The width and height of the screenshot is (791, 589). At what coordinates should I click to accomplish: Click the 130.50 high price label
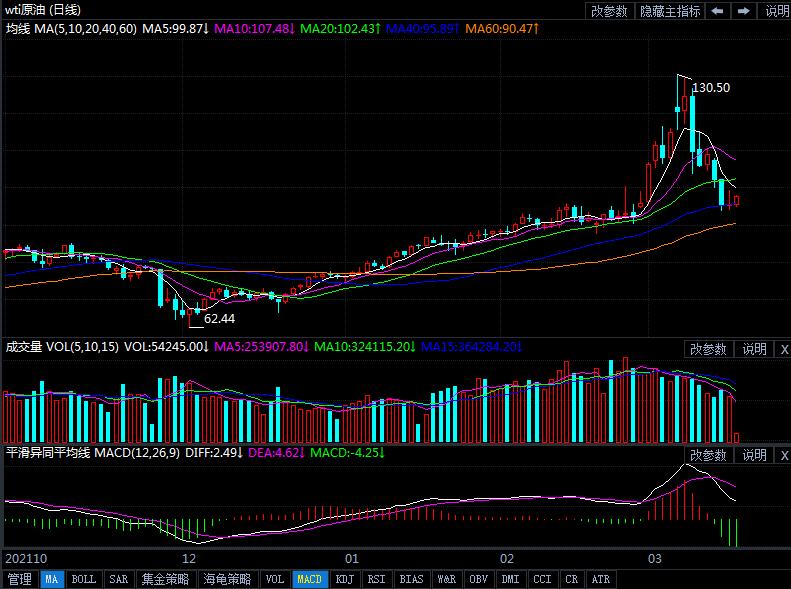pyautogui.click(x=712, y=88)
